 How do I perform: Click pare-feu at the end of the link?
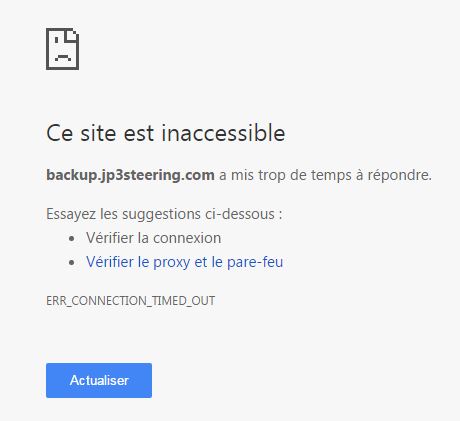[x=255, y=263]
